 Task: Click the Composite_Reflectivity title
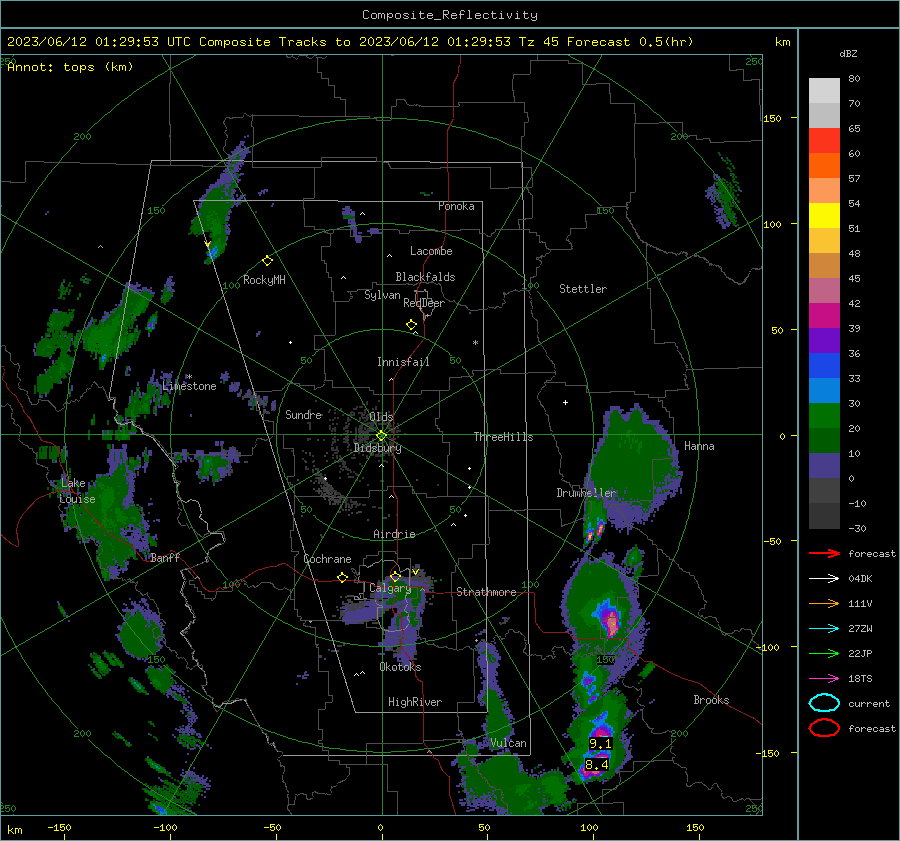[x=450, y=15]
